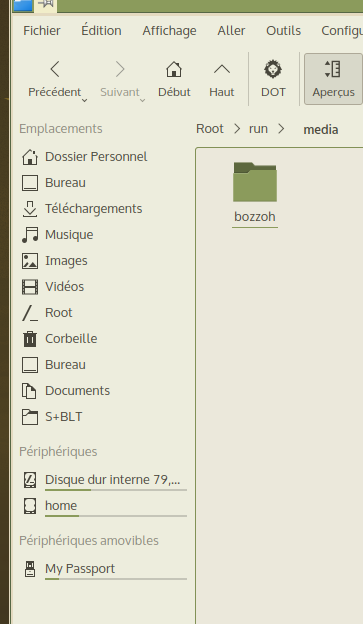Toggle the Aperçus preview button
The width and height of the screenshot is (363, 624).
click(x=333, y=79)
